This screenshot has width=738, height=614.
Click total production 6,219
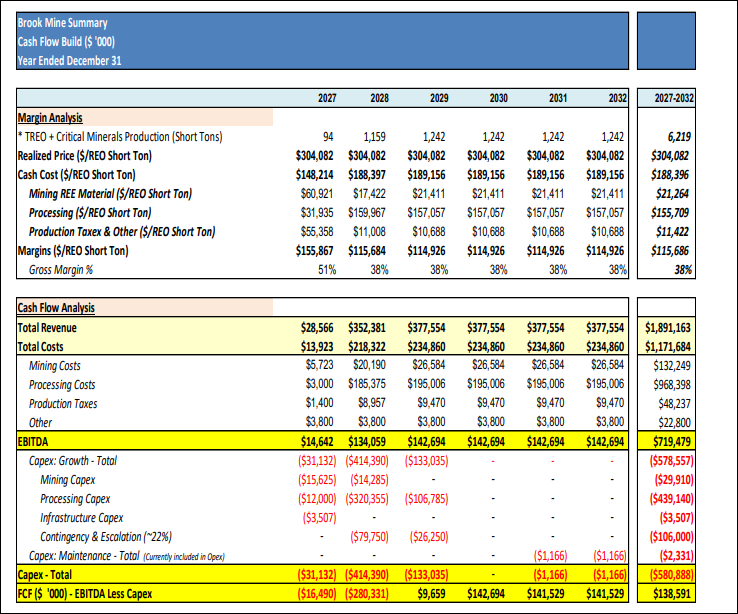pyautogui.click(x=679, y=137)
